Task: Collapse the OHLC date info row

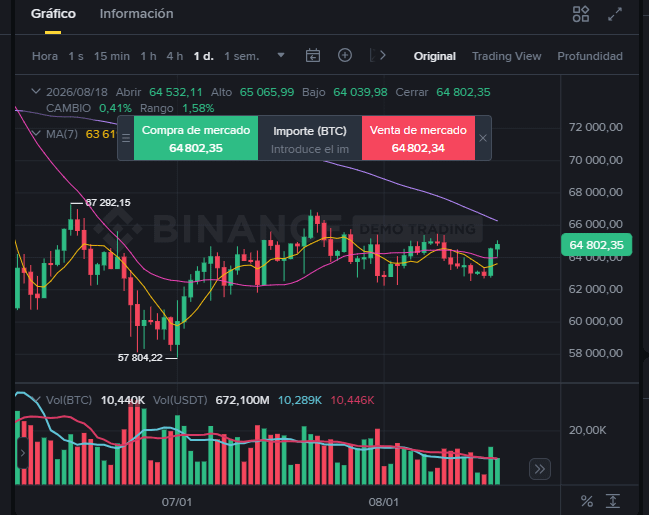Action: tap(36, 91)
